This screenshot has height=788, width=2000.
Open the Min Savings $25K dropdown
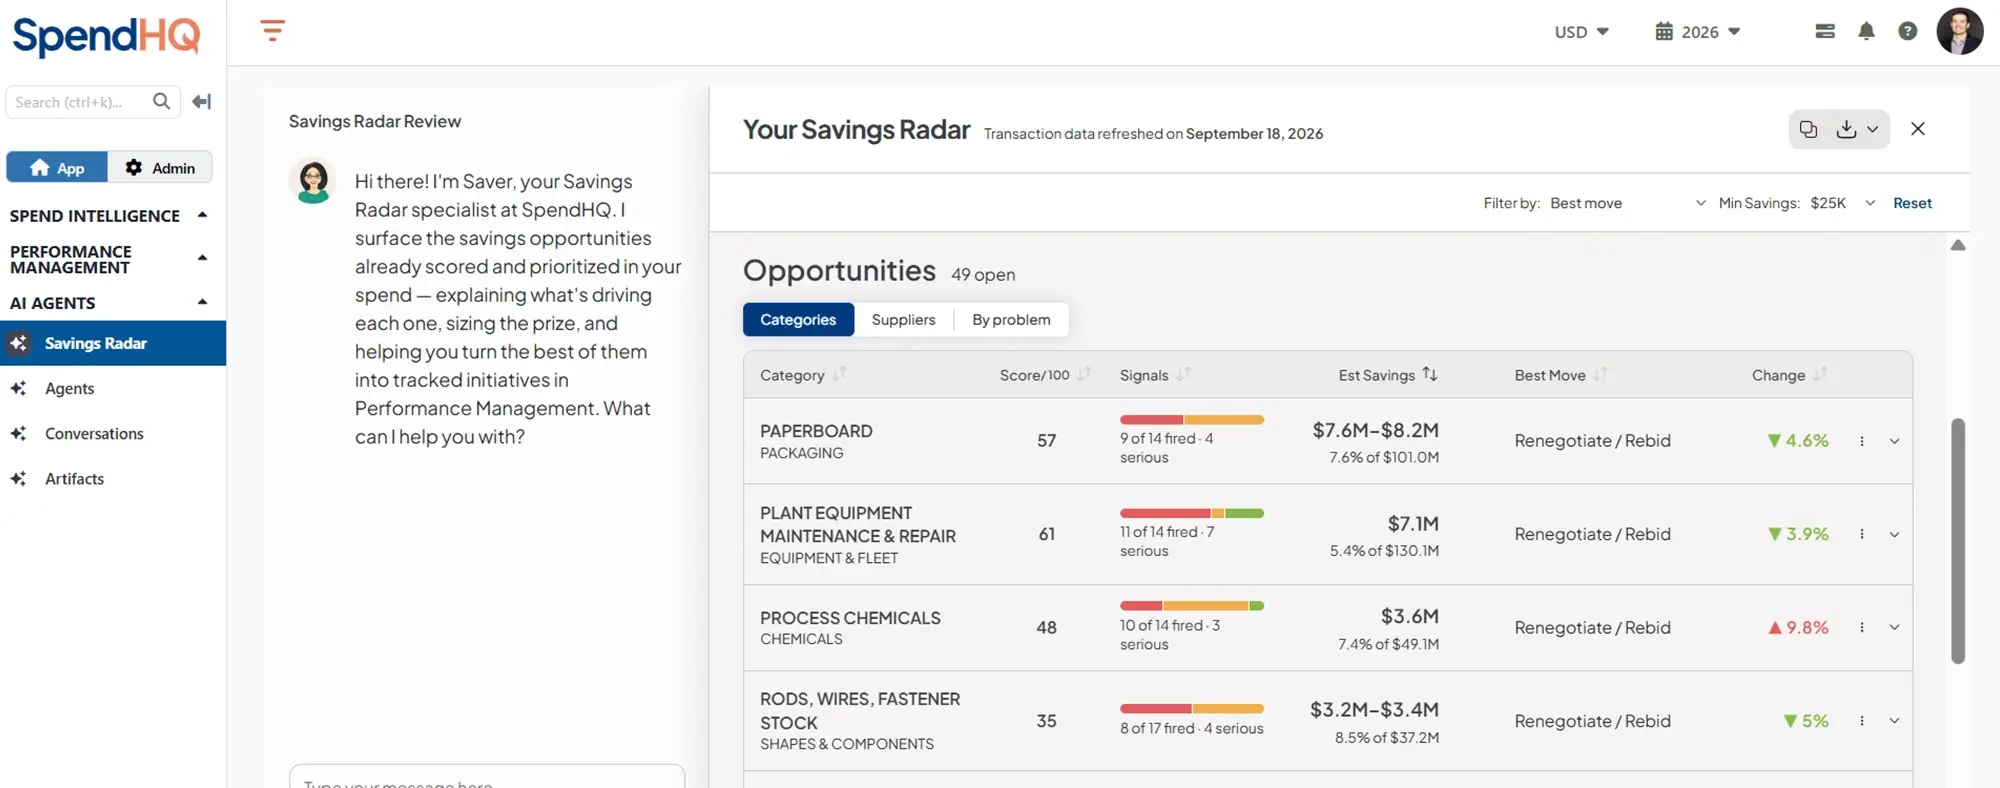tap(1842, 203)
